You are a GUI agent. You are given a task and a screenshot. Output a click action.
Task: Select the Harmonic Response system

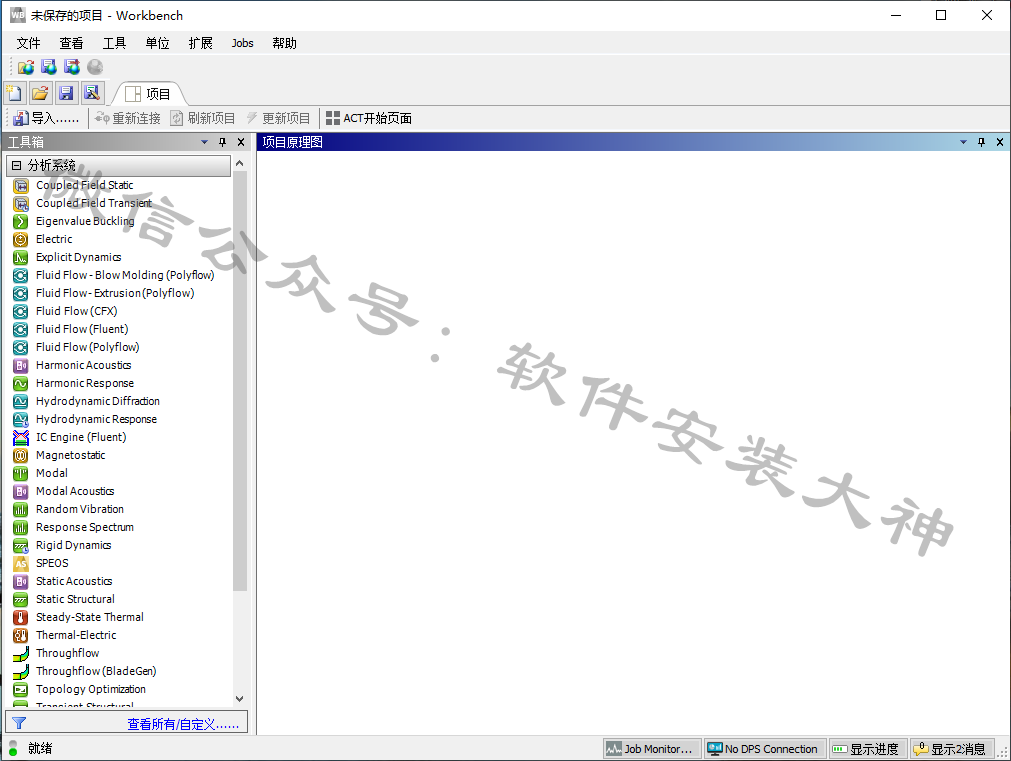[x=84, y=383]
